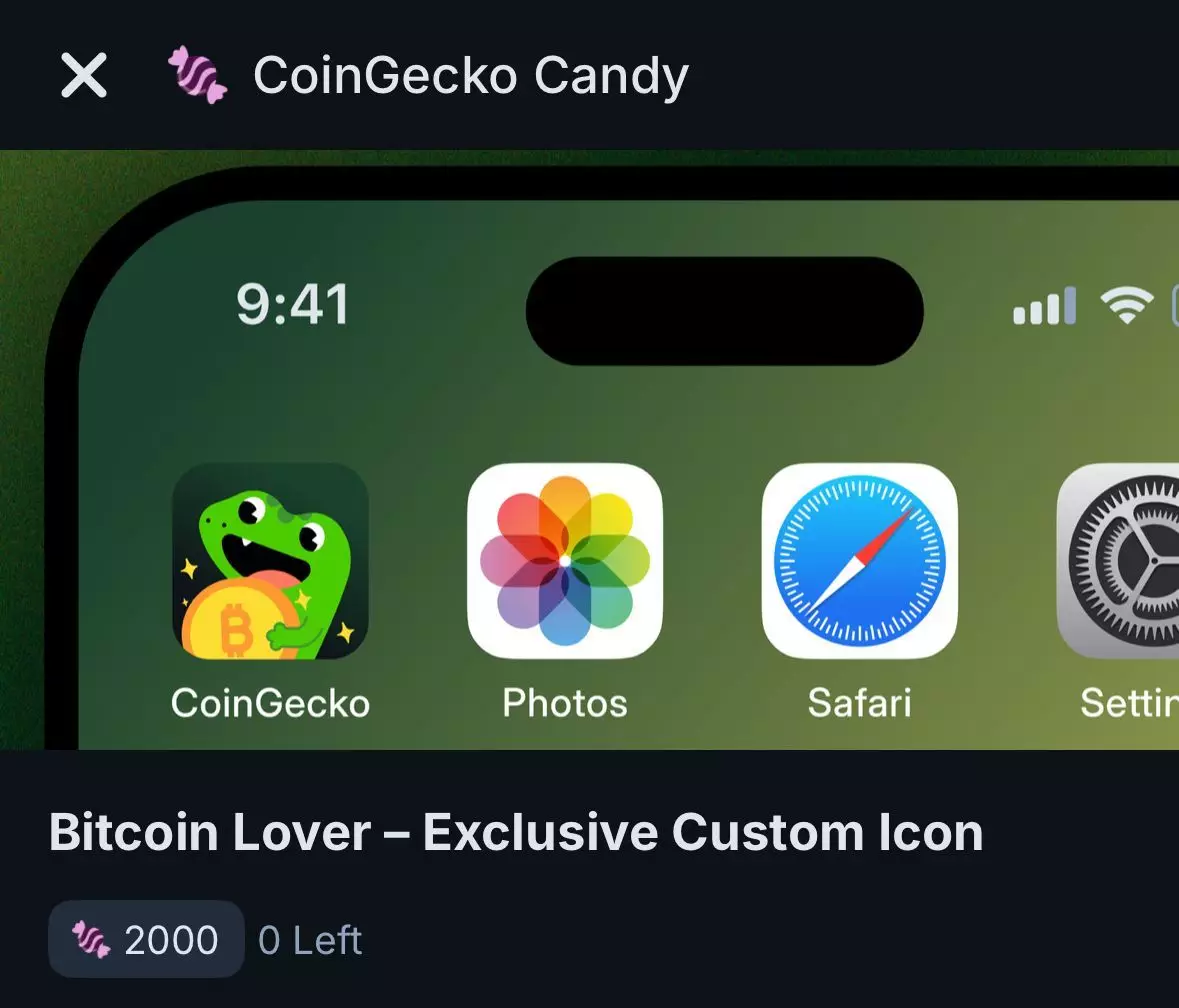Open the Settings gear icon

pos(1118,561)
